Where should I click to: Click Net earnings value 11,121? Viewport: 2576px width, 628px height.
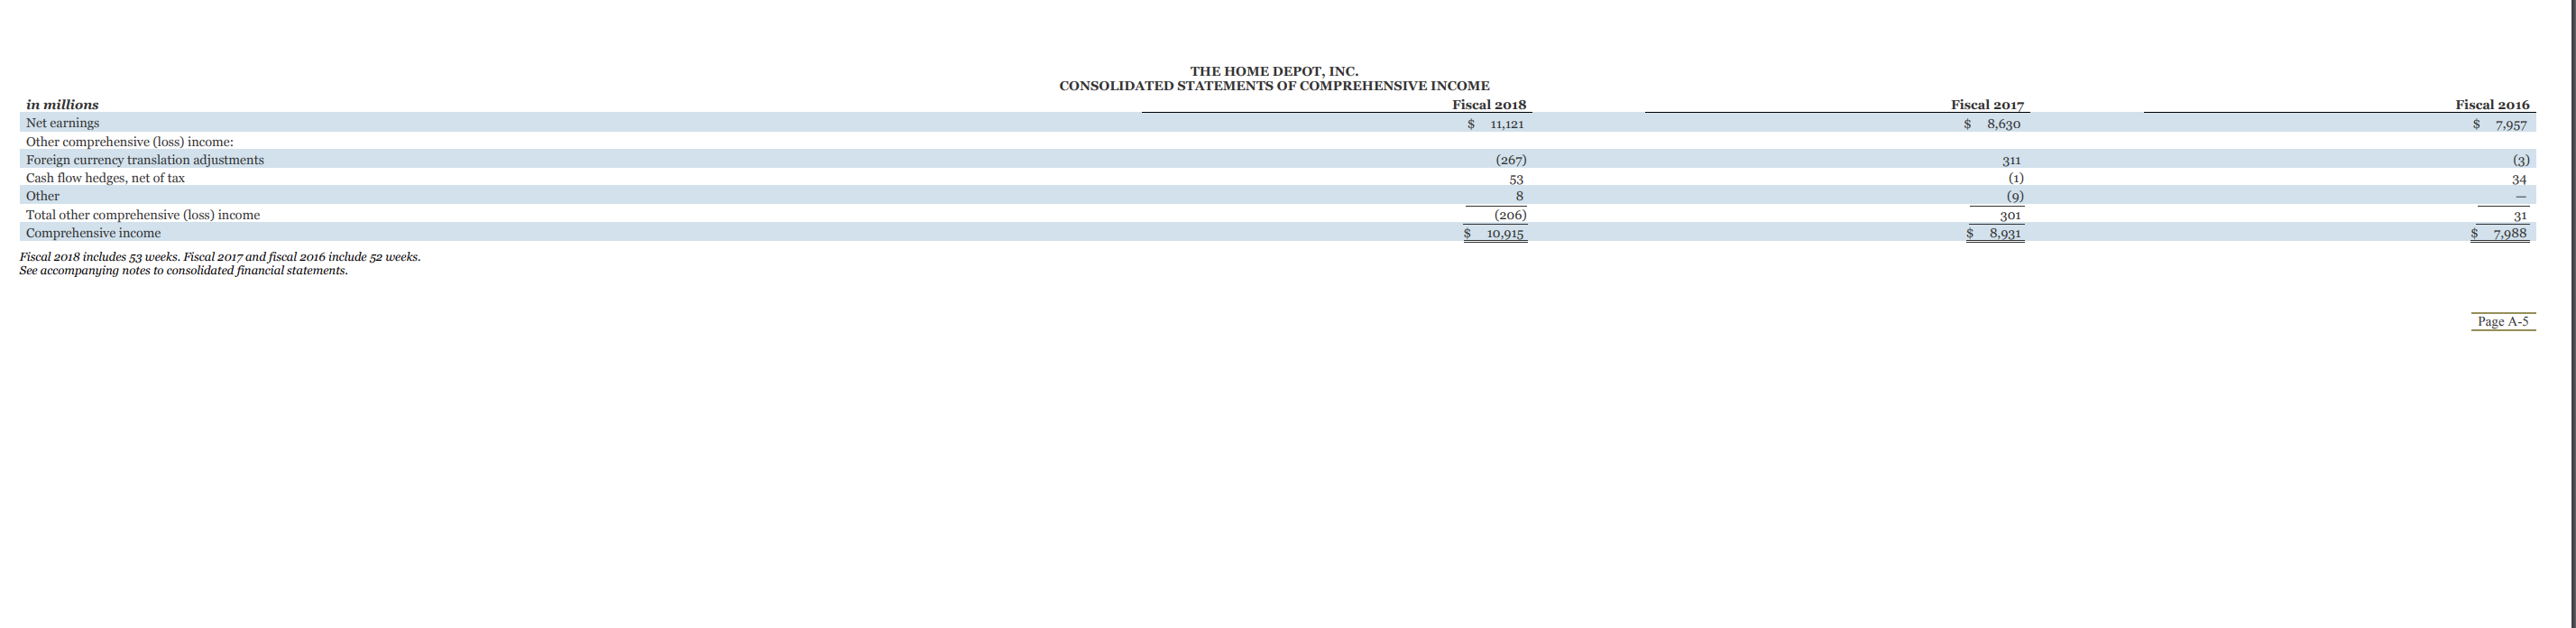(1506, 124)
